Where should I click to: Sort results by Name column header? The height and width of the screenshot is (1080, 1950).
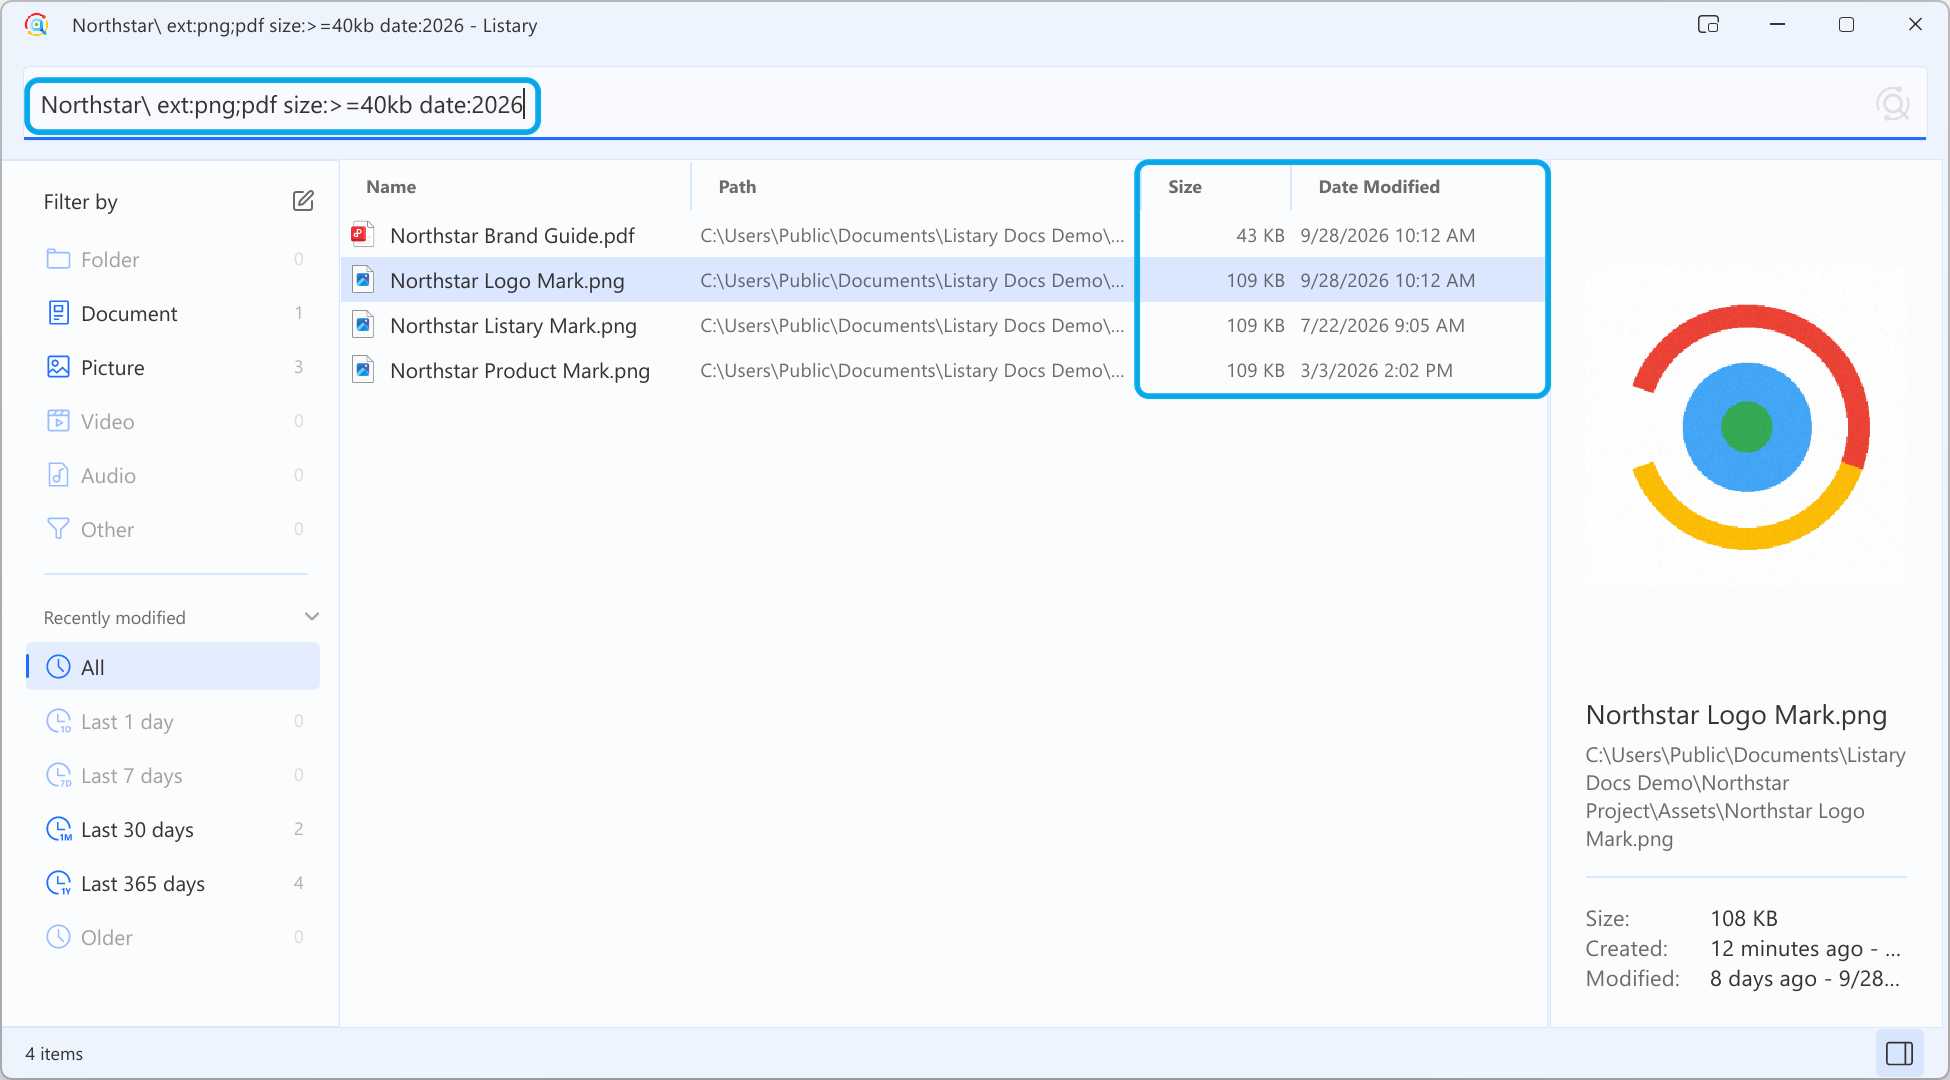[x=391, y=187]
